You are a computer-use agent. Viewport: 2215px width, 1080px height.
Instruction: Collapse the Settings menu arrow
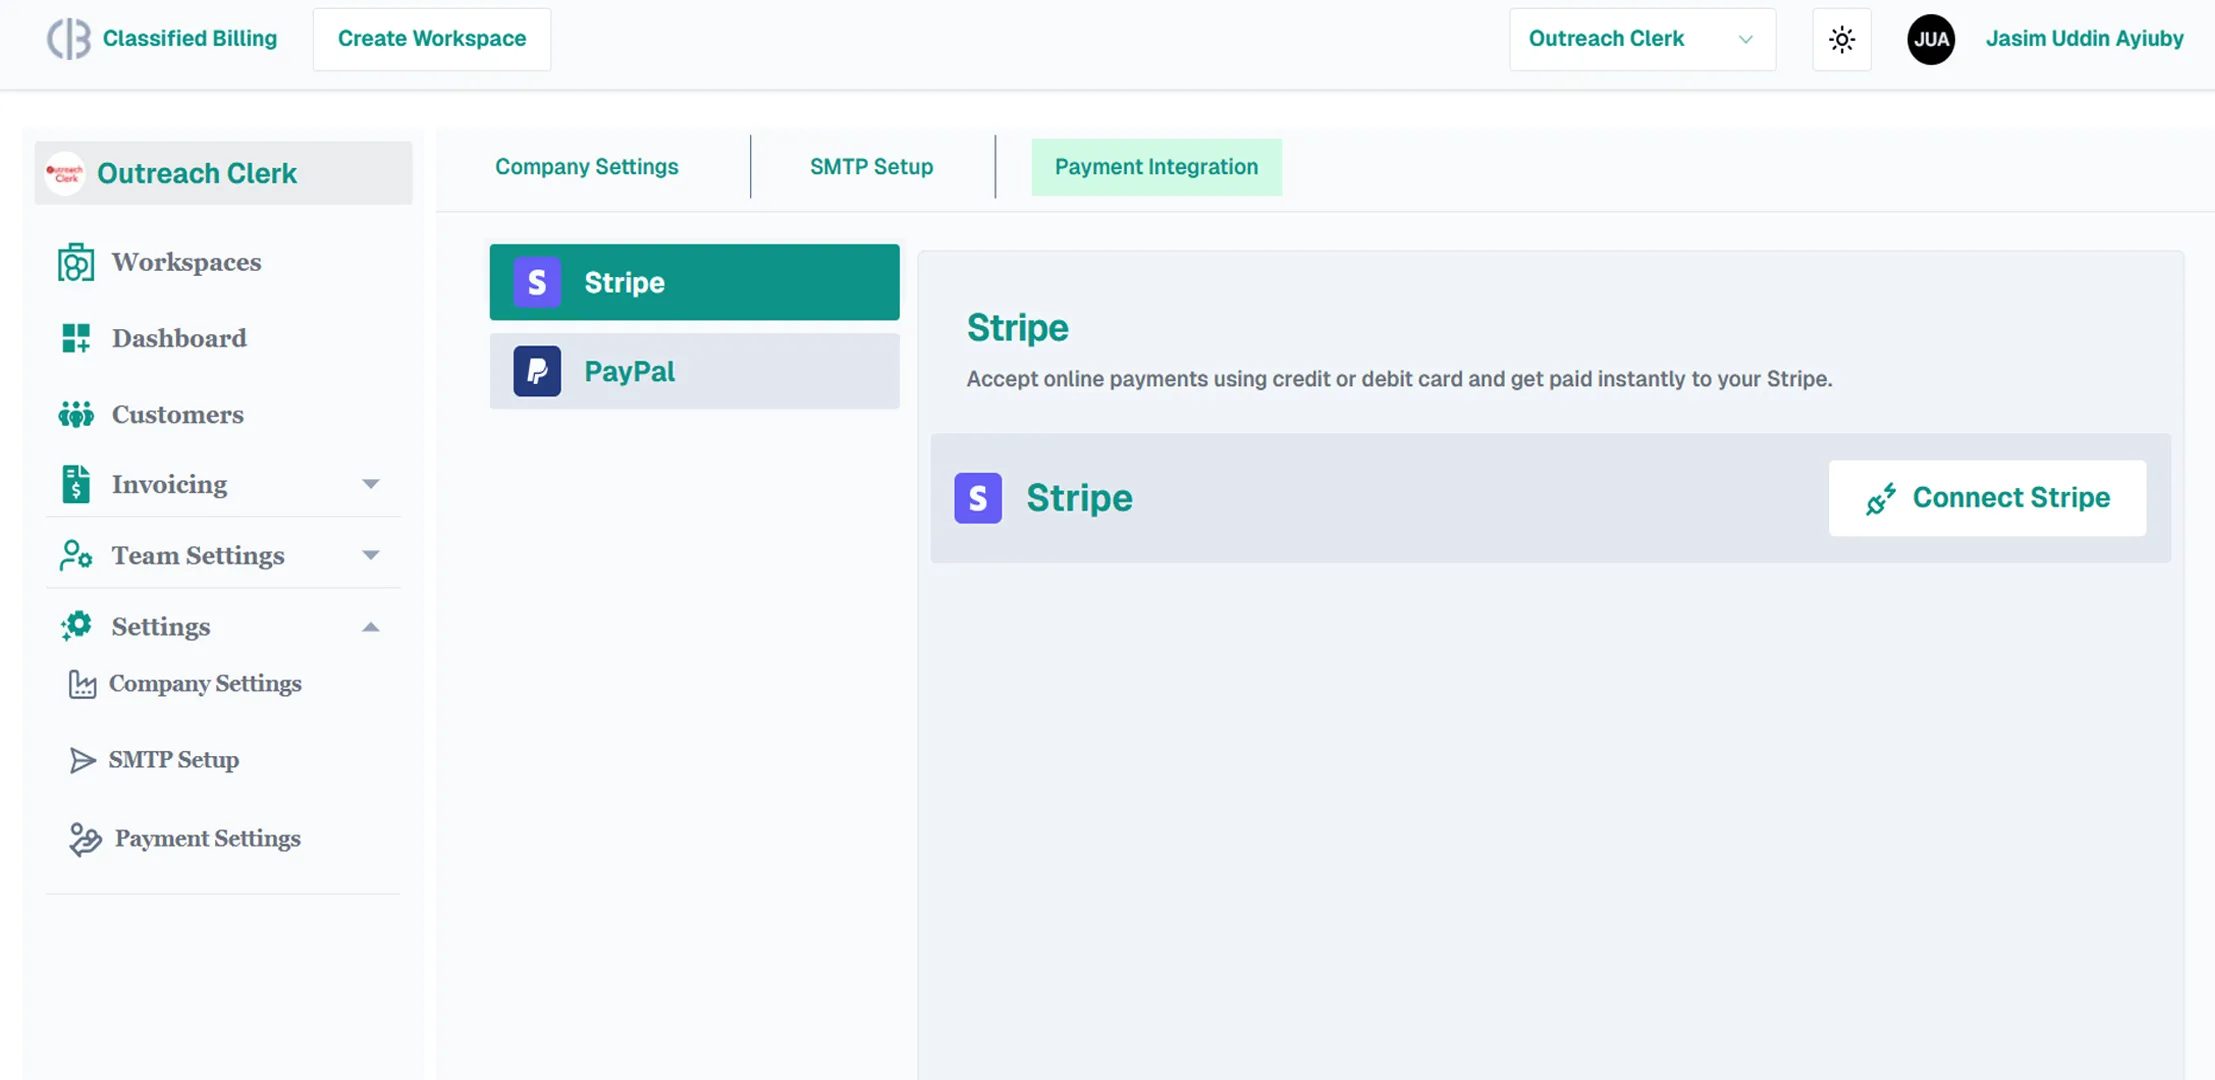coord(371,627)
